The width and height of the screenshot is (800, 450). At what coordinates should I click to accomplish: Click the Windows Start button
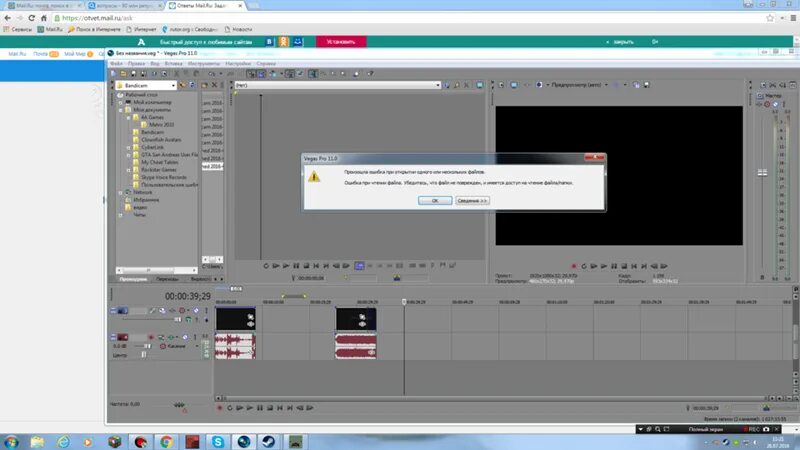(11, 442)
